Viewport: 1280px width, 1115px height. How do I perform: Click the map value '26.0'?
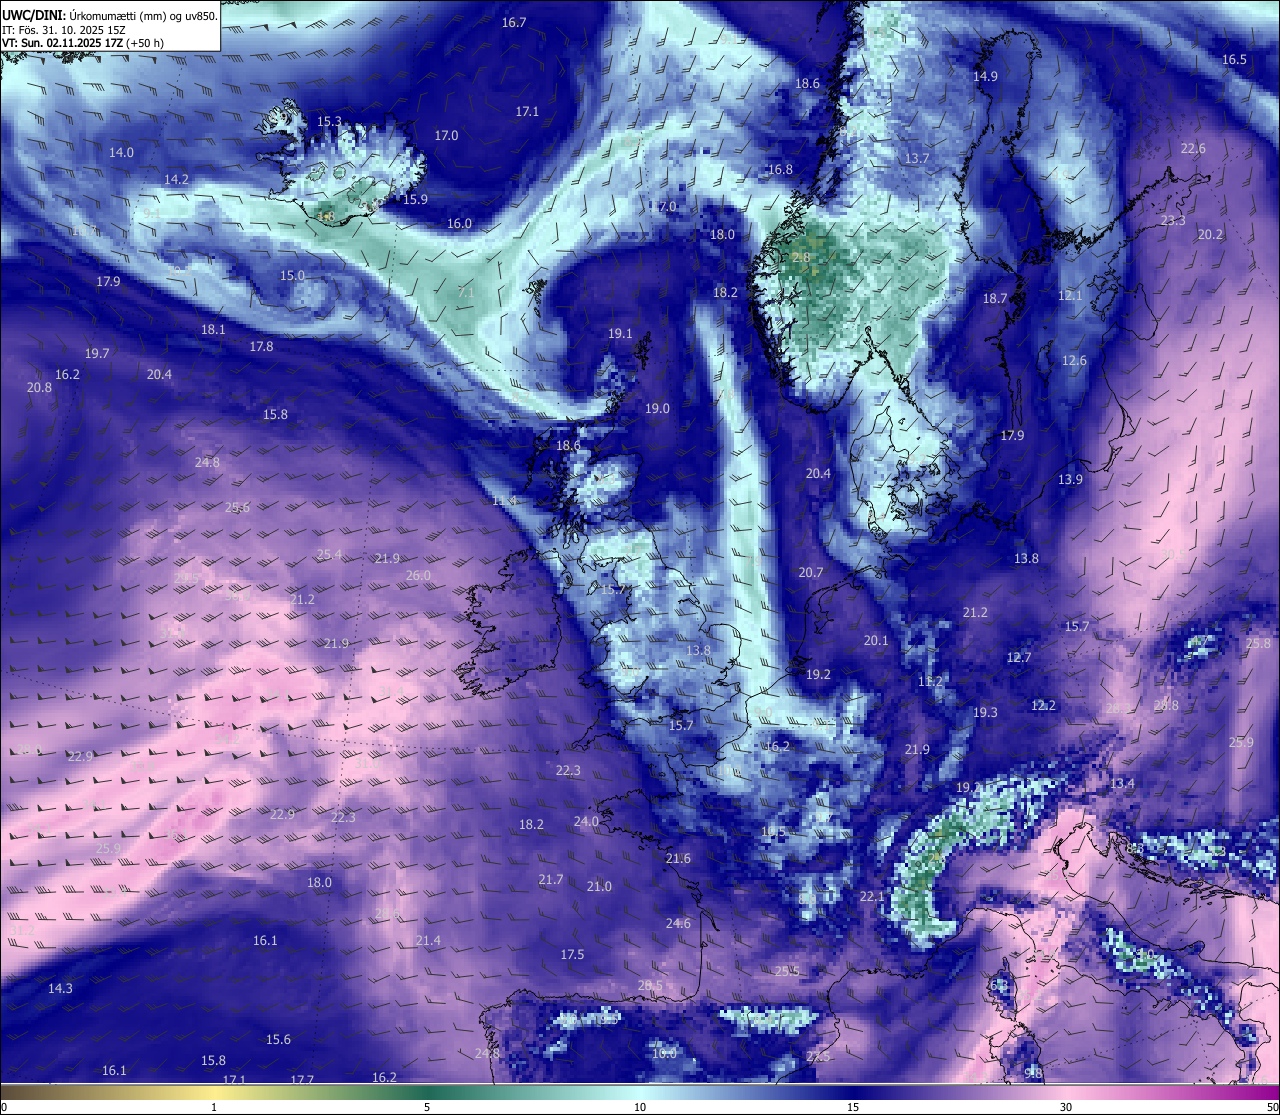click(x=418, y=575)
